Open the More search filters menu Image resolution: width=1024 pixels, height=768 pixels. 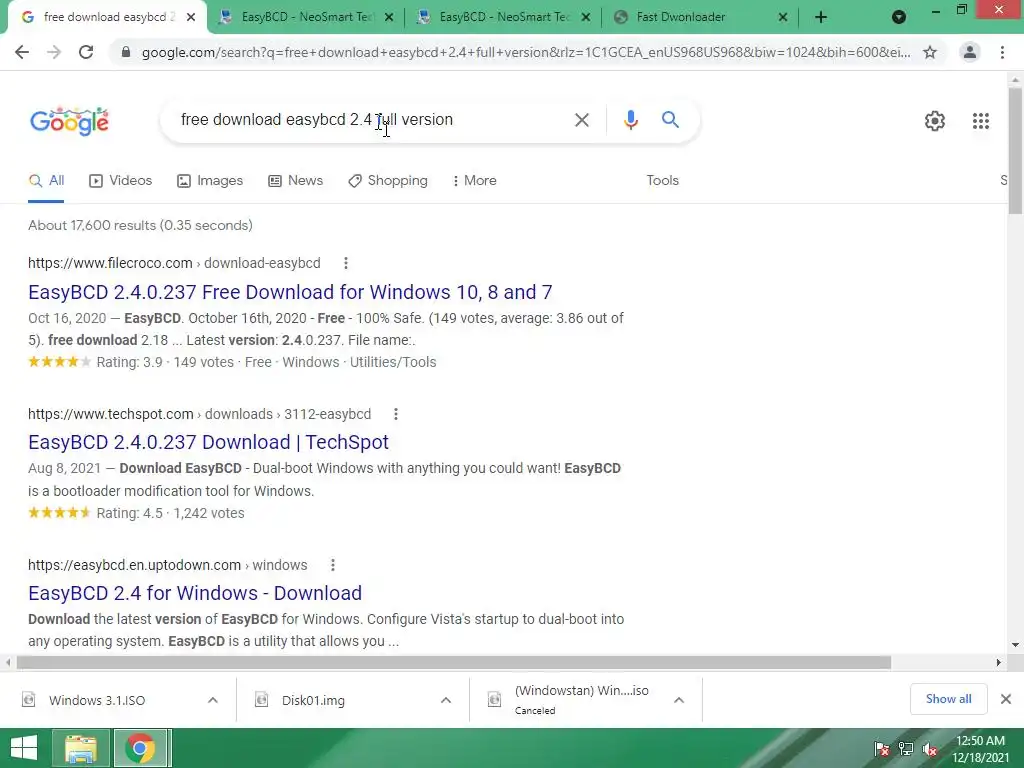click(x=475, y=180)
